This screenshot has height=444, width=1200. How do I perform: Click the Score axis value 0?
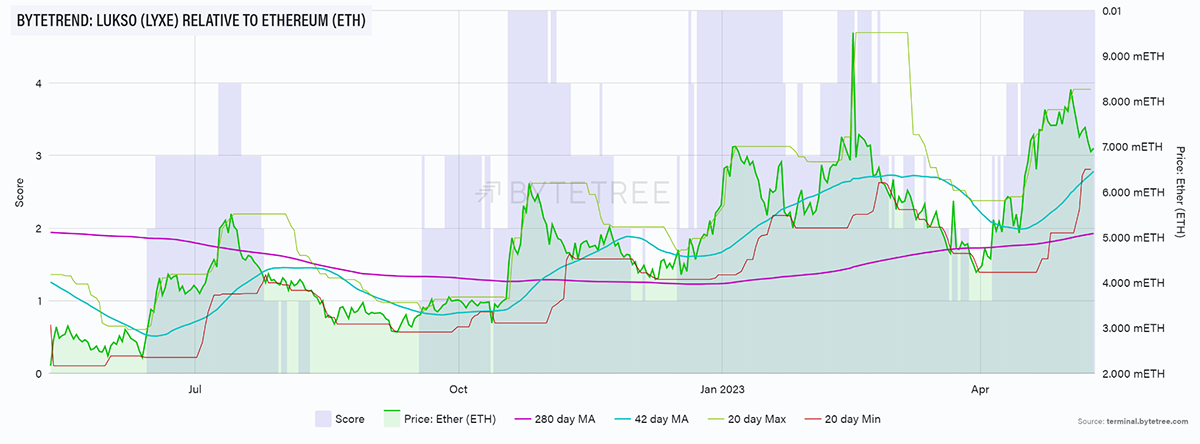(38, 374)
